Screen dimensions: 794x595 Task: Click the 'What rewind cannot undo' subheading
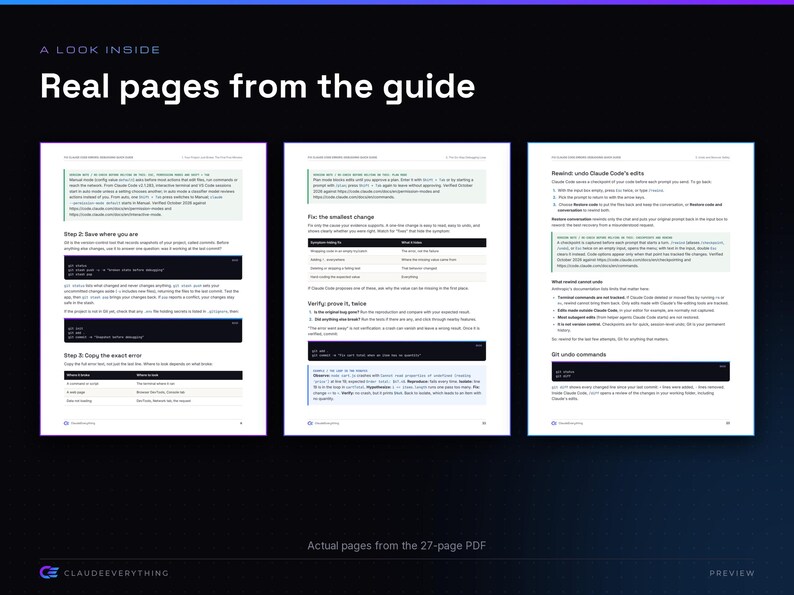[577, 282]
